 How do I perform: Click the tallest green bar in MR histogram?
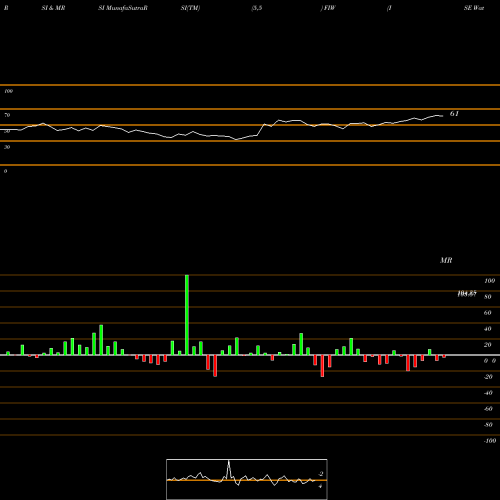[187, 315]
